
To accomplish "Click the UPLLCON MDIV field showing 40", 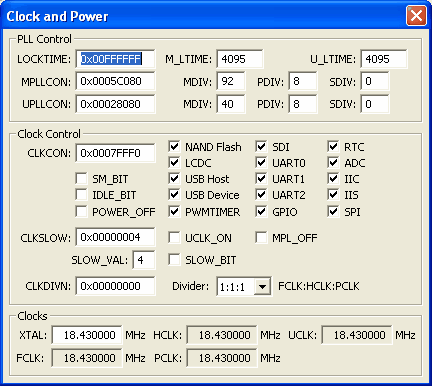I will tap(231, 104).
